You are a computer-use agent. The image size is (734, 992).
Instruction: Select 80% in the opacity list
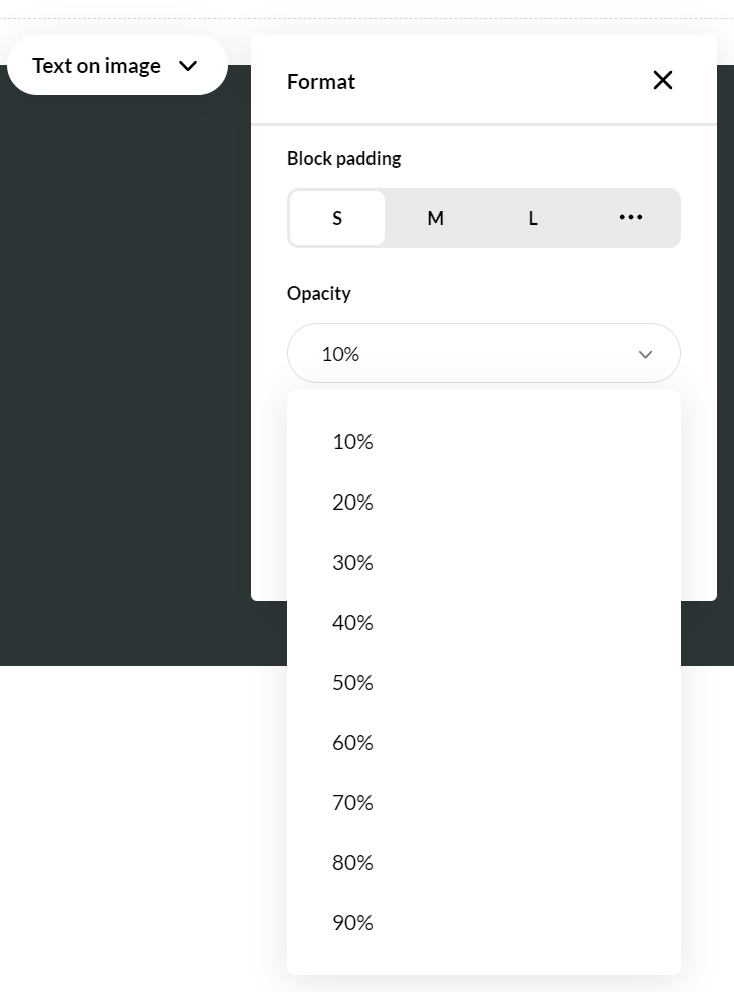coord(353,863)
